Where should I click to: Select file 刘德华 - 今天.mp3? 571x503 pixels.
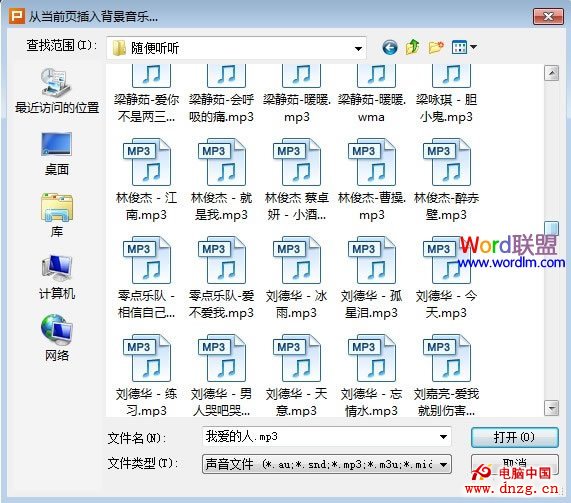(446, 278)
